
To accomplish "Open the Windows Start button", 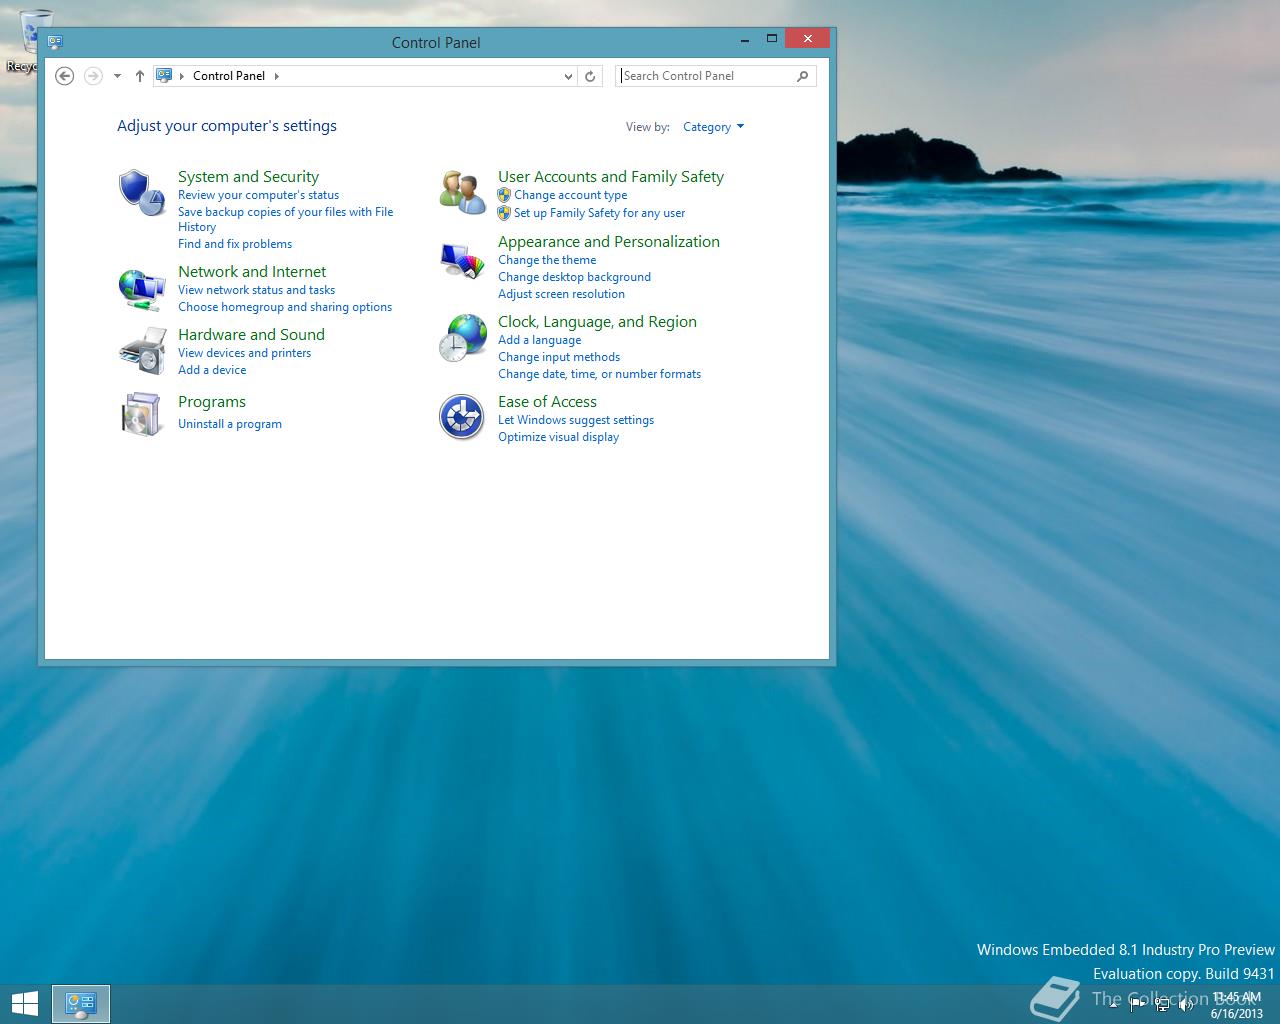I will [24, 1004].
